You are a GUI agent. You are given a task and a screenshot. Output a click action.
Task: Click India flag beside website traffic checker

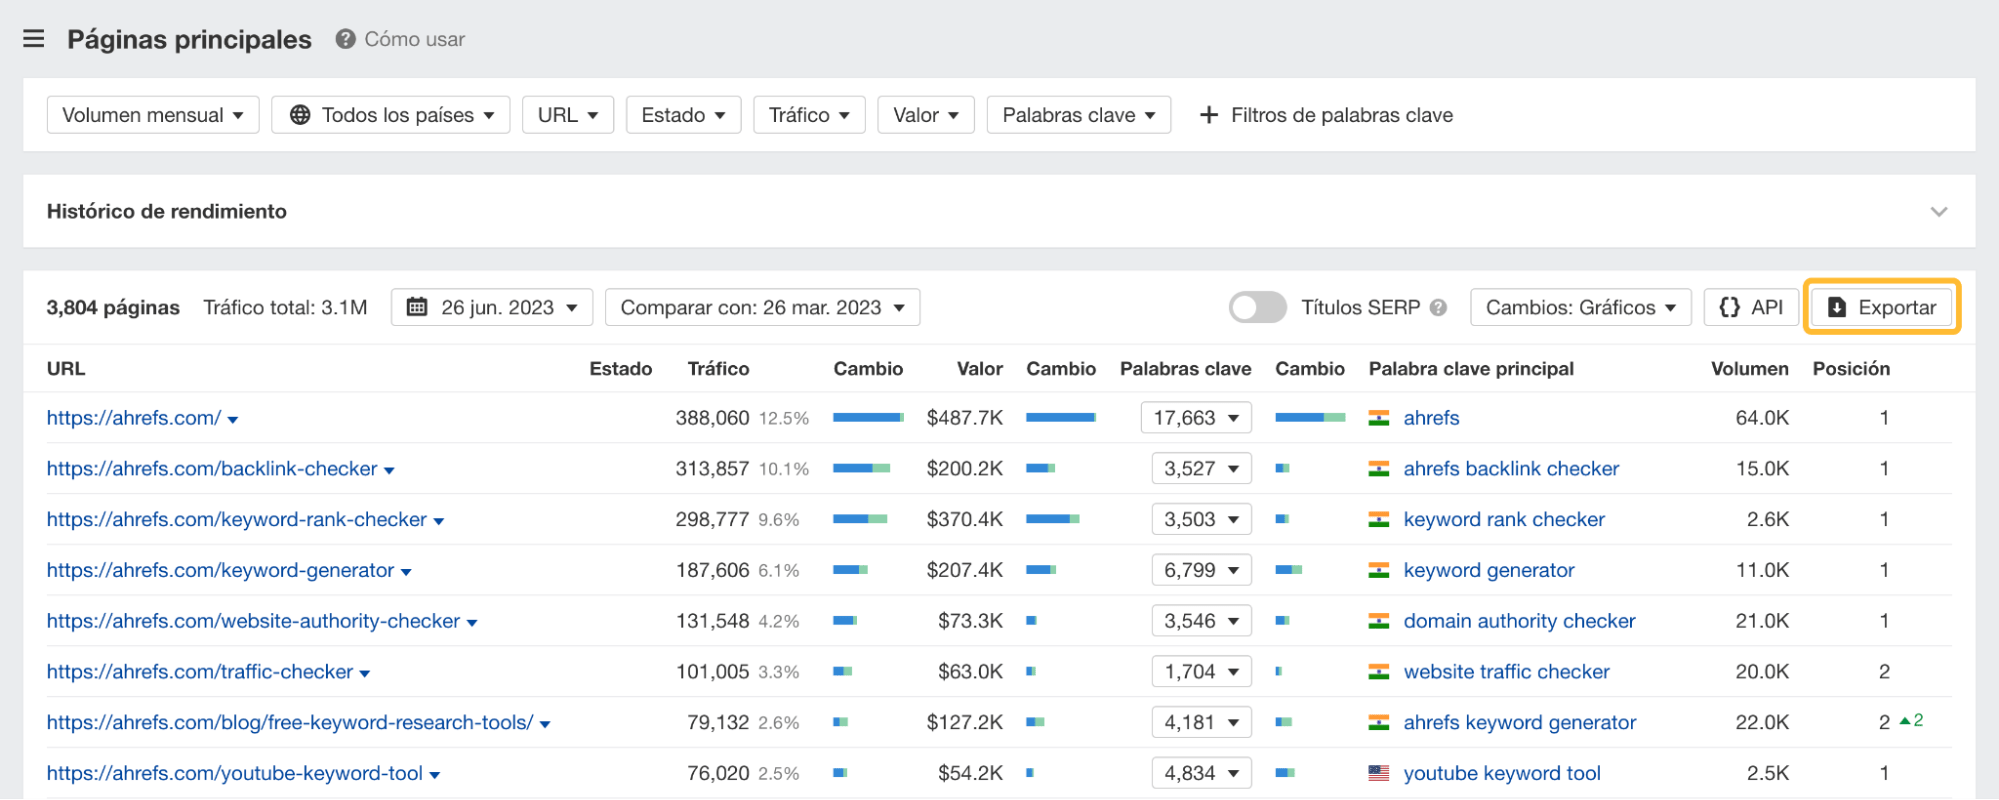1379,672
